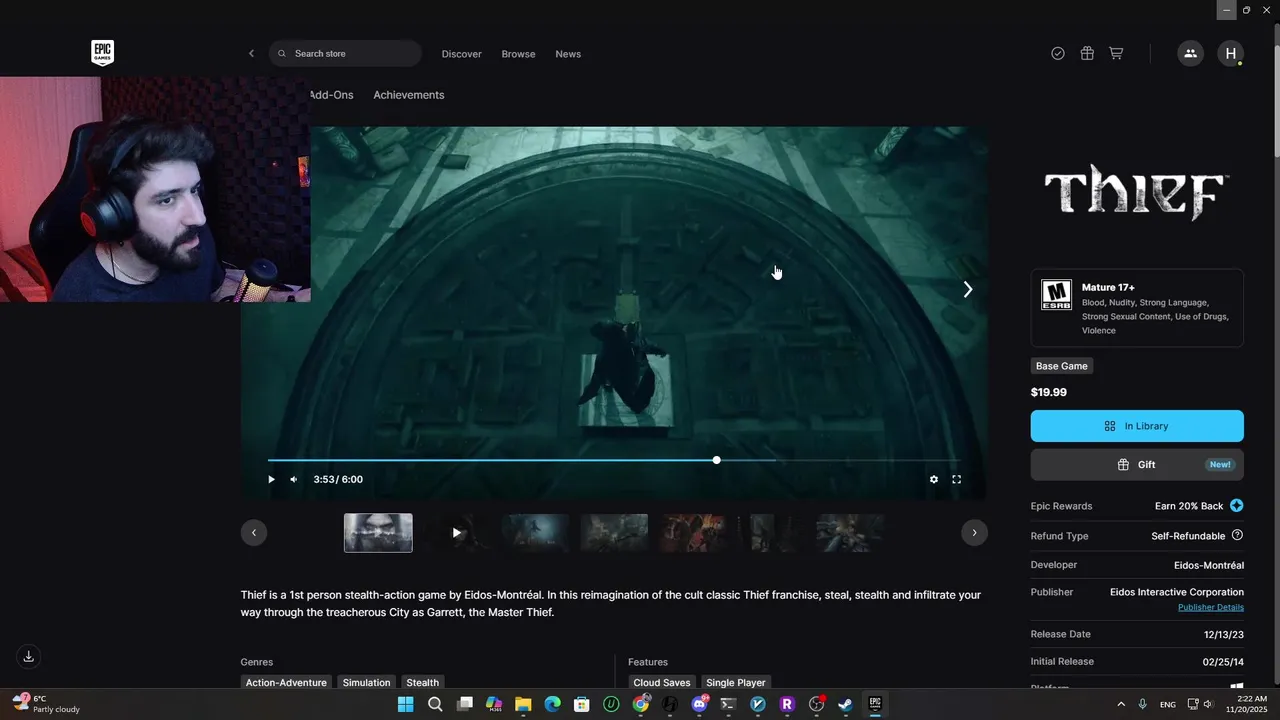Click the Epic Games logo
Viewport: 1280px width, 720px height.
(102, 53)
